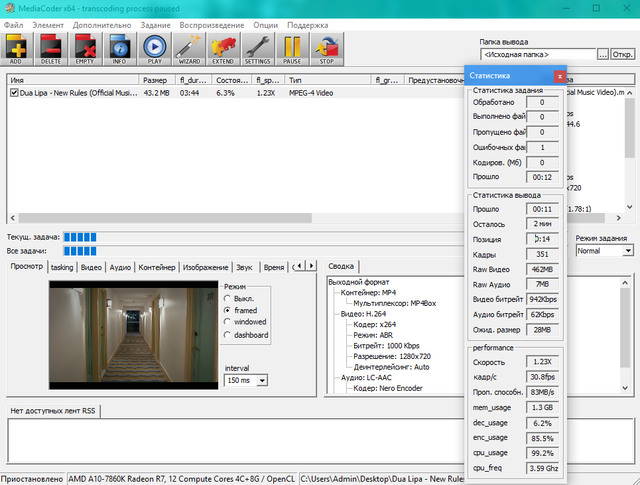Open file INFO from the toolbar

(x=119, y=47)
